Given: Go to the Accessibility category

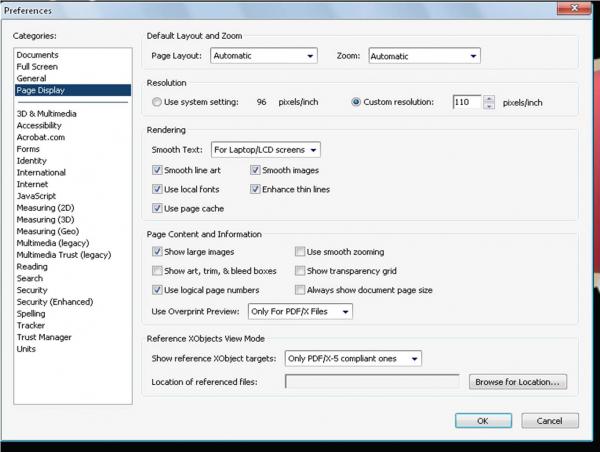Looking at the screenshot, I should [x=39, y=126].
